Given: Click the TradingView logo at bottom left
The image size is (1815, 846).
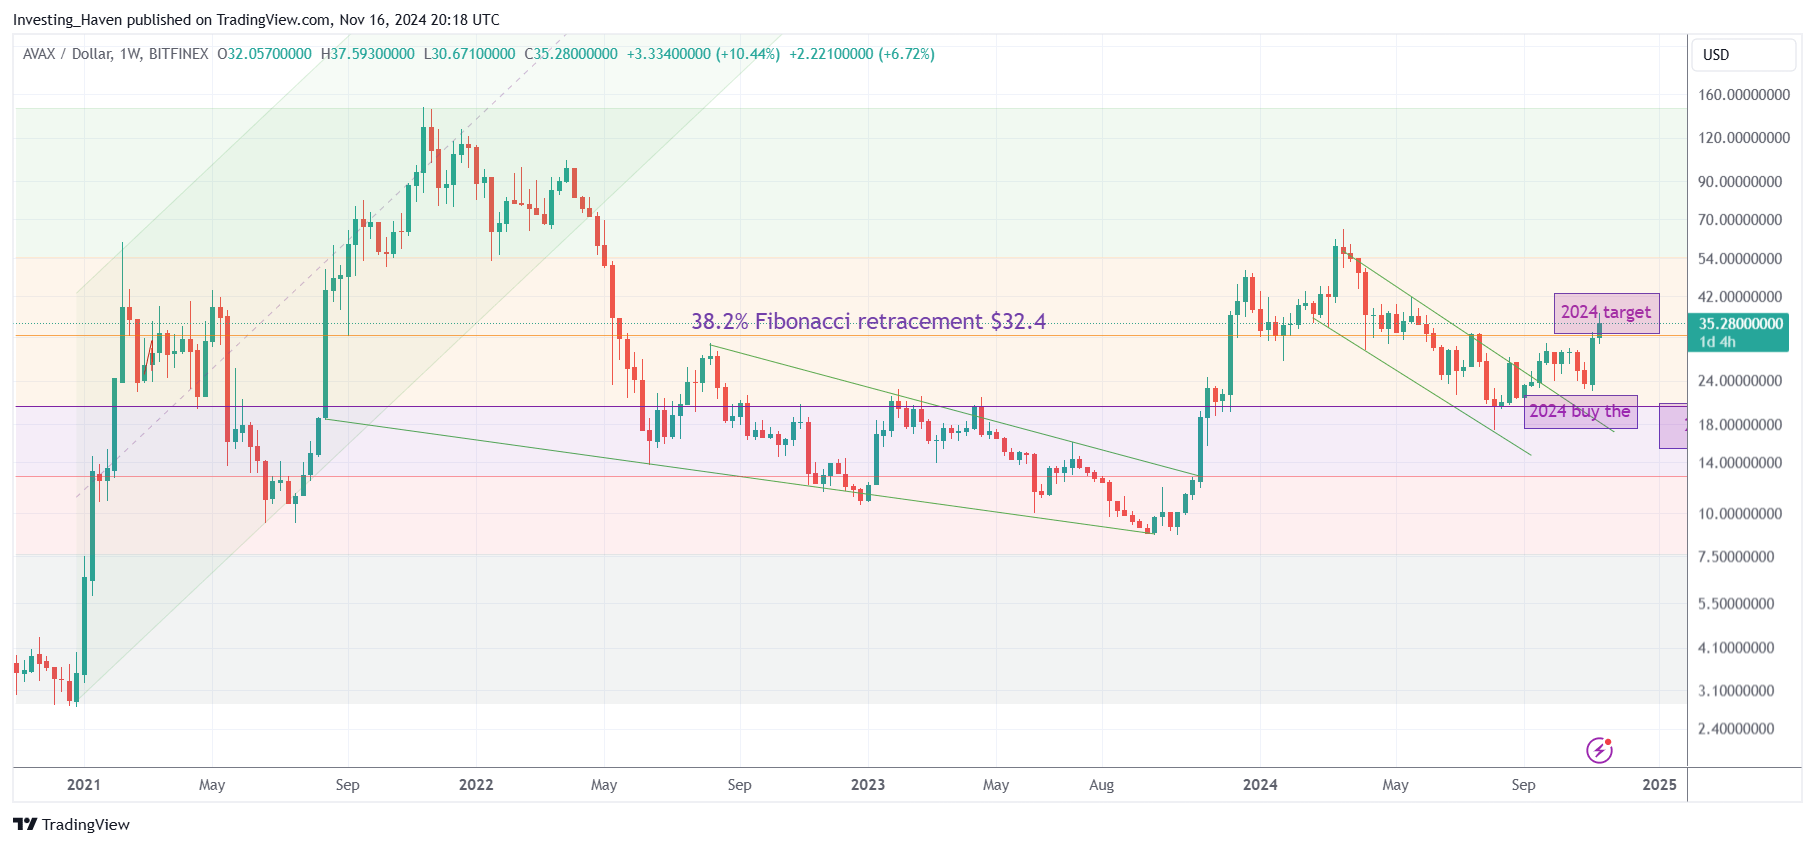Looking at the screenshot, I should click(x=71, y=824).
